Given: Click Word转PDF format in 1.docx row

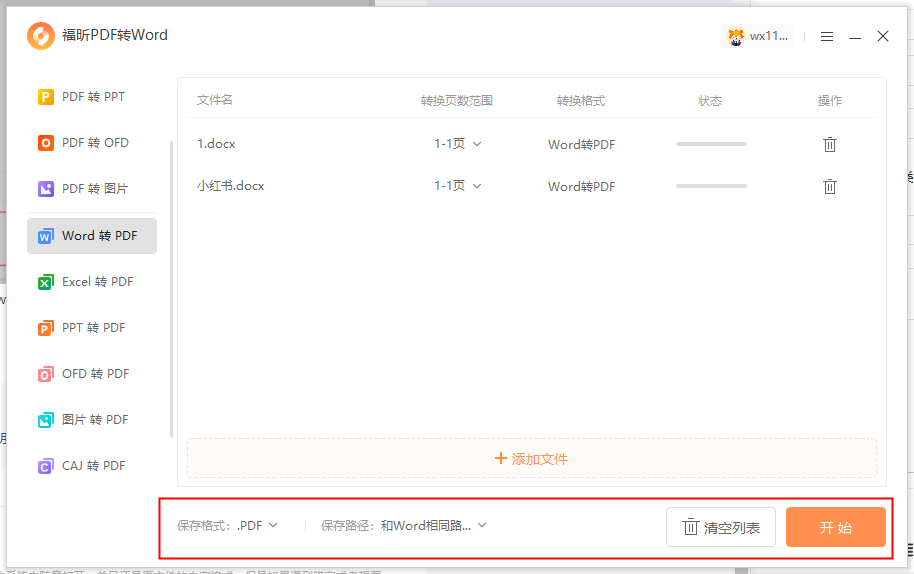Looking at the screenshot, I should click(582, 145).
